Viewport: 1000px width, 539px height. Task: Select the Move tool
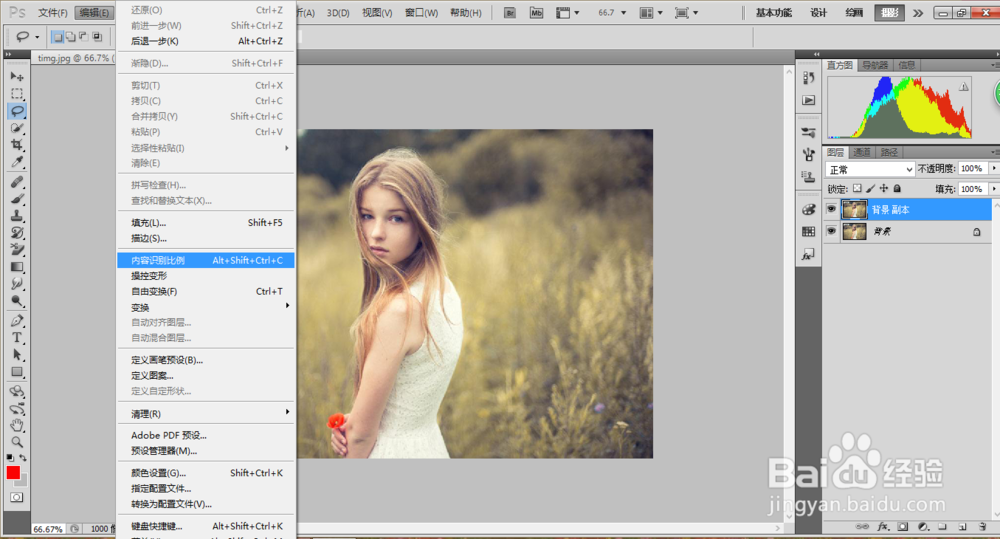17,76
